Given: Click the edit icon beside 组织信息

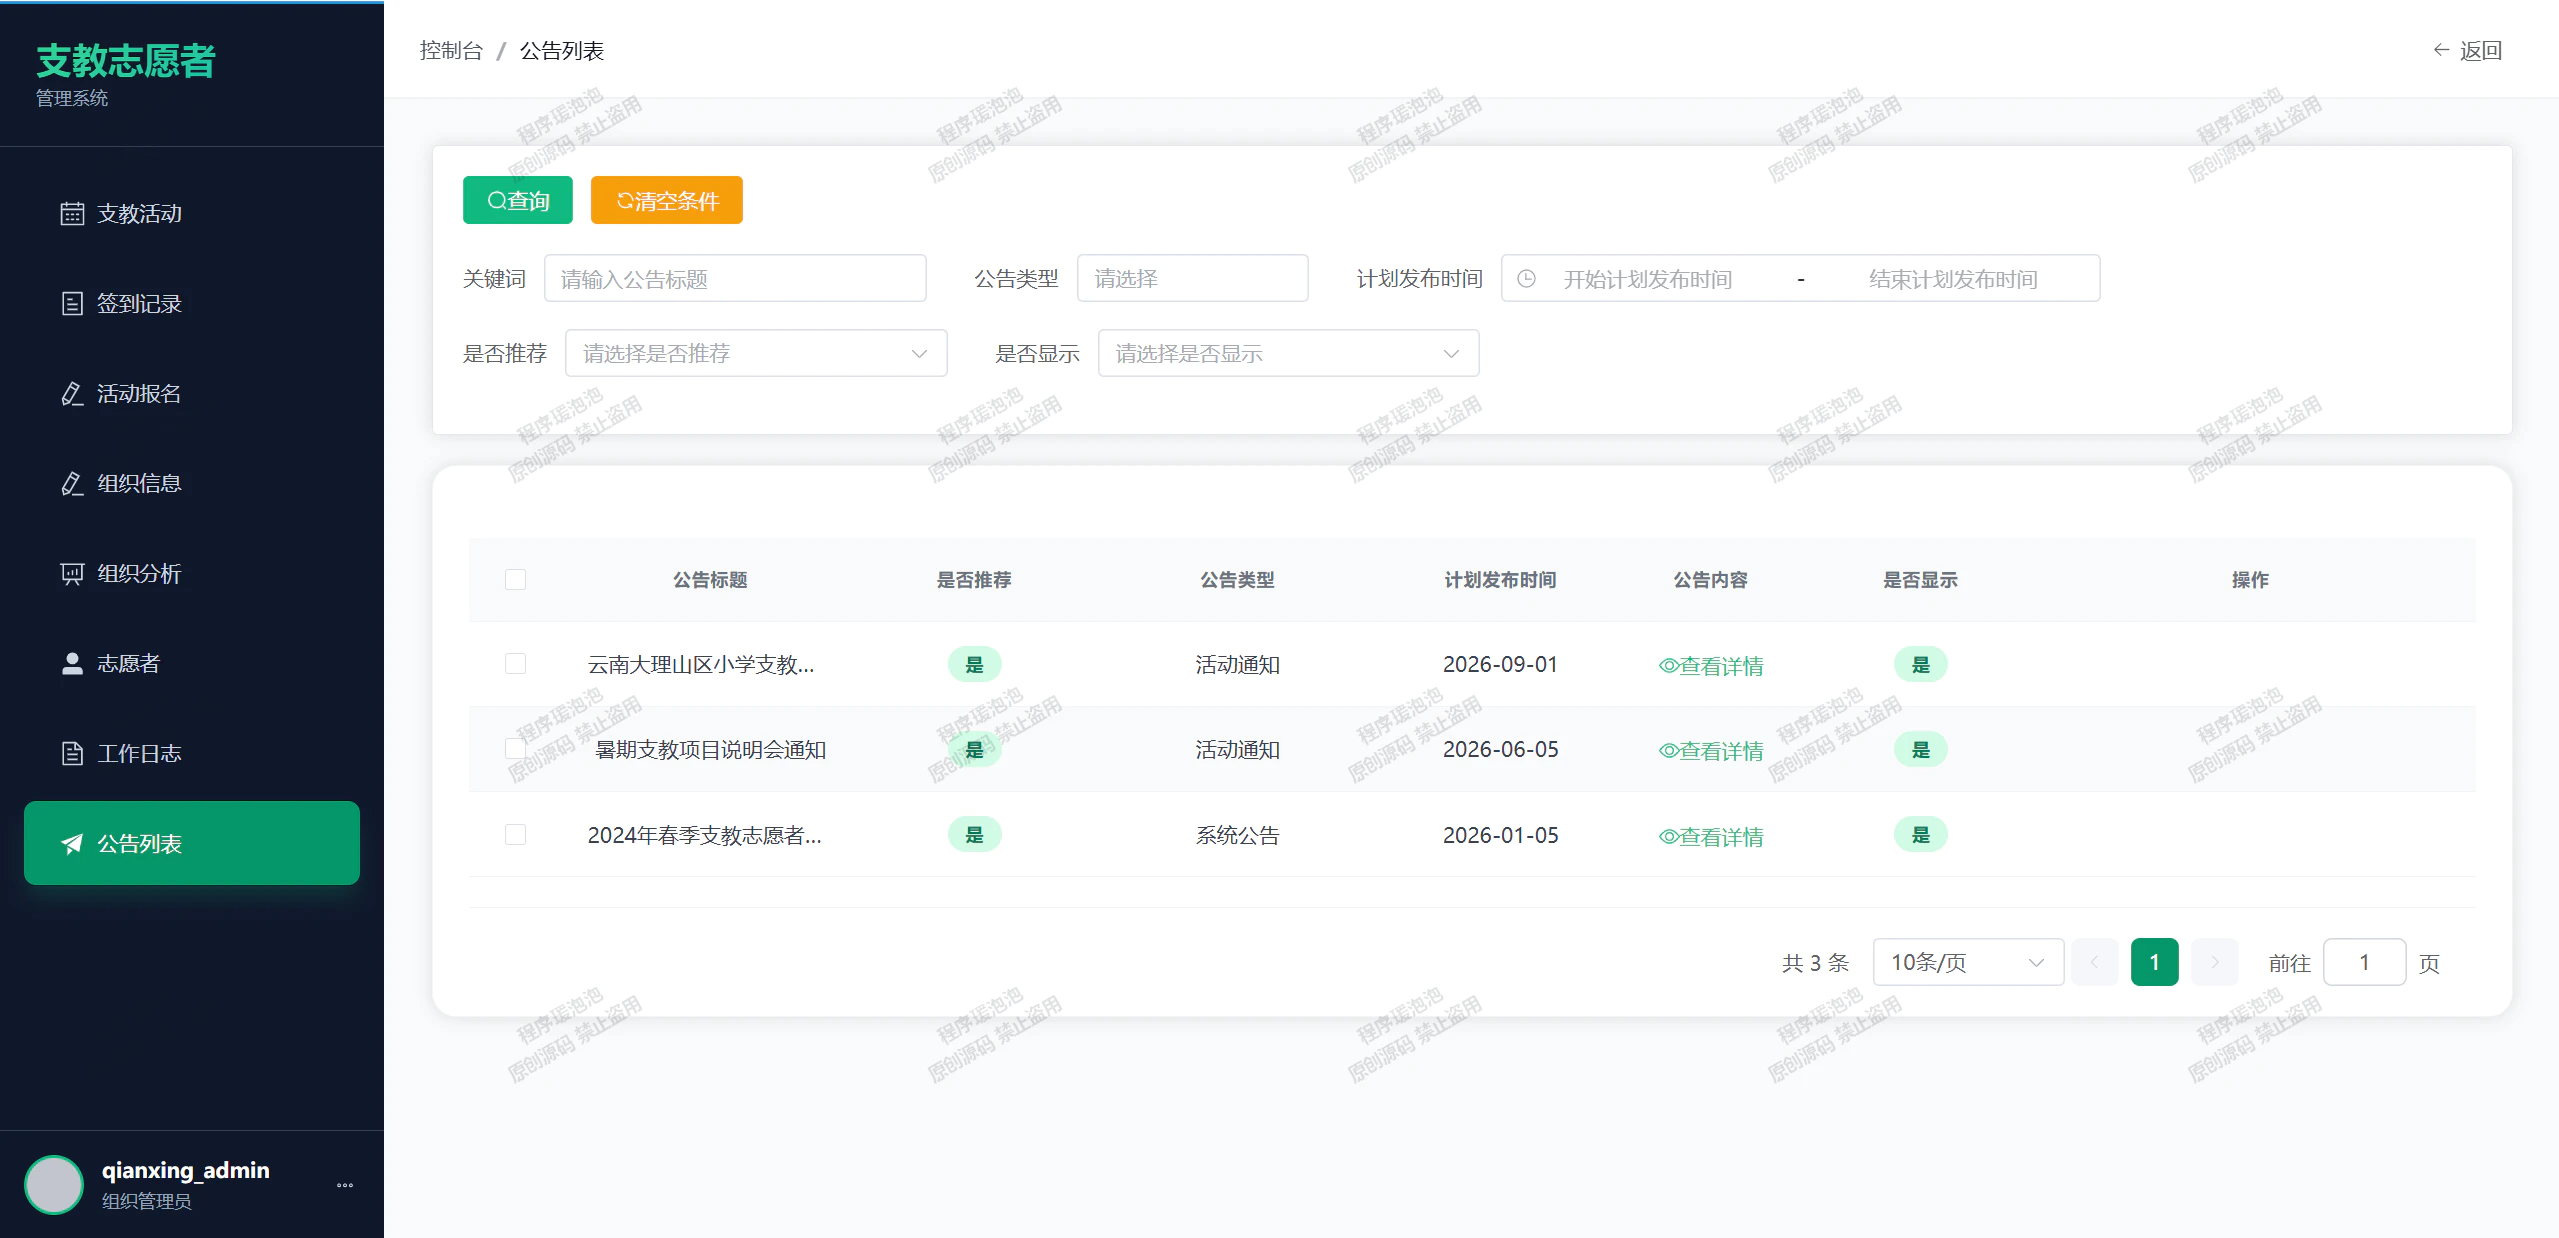Looking at the screenshot, I should 72,484.
